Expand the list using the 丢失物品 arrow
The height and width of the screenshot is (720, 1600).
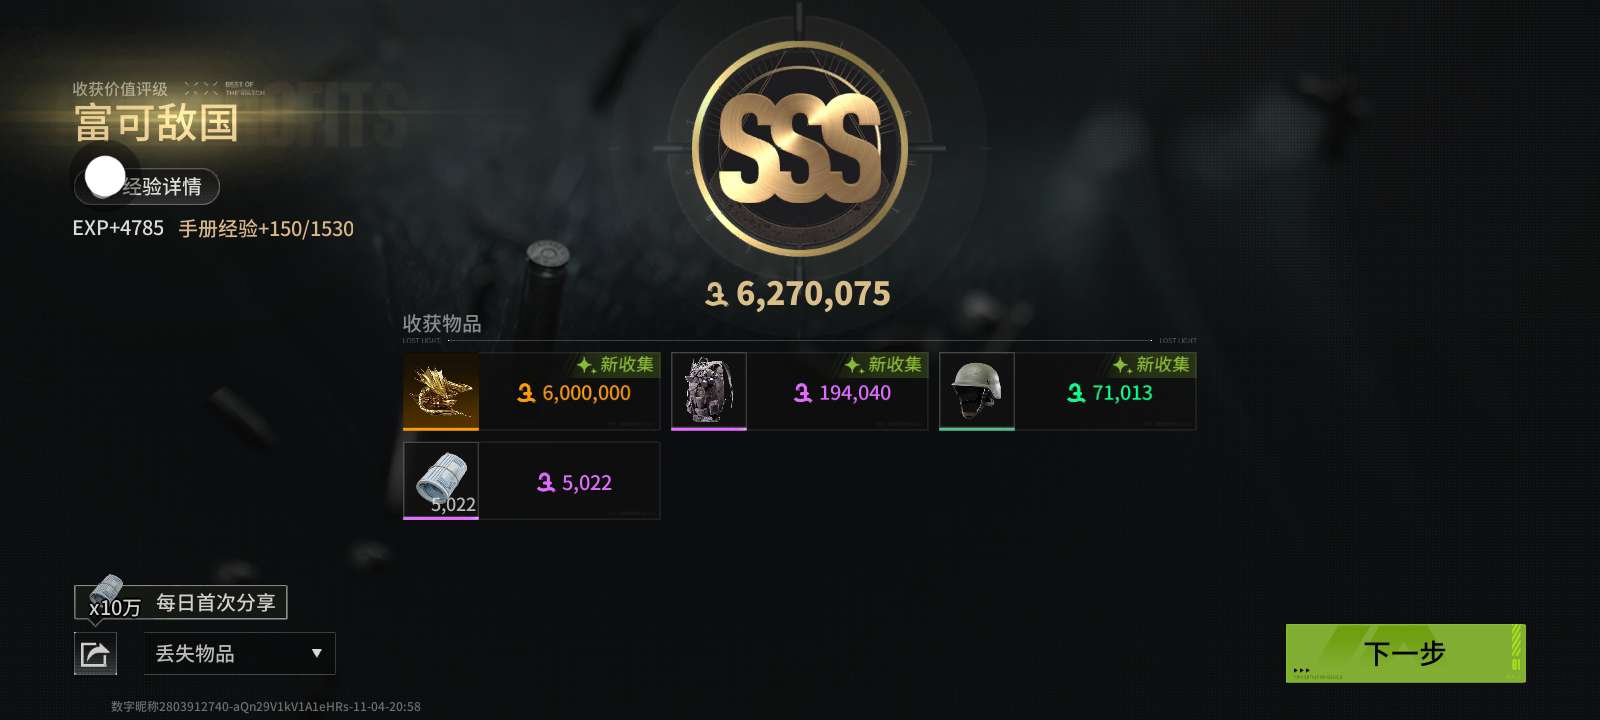click(317, 654)
